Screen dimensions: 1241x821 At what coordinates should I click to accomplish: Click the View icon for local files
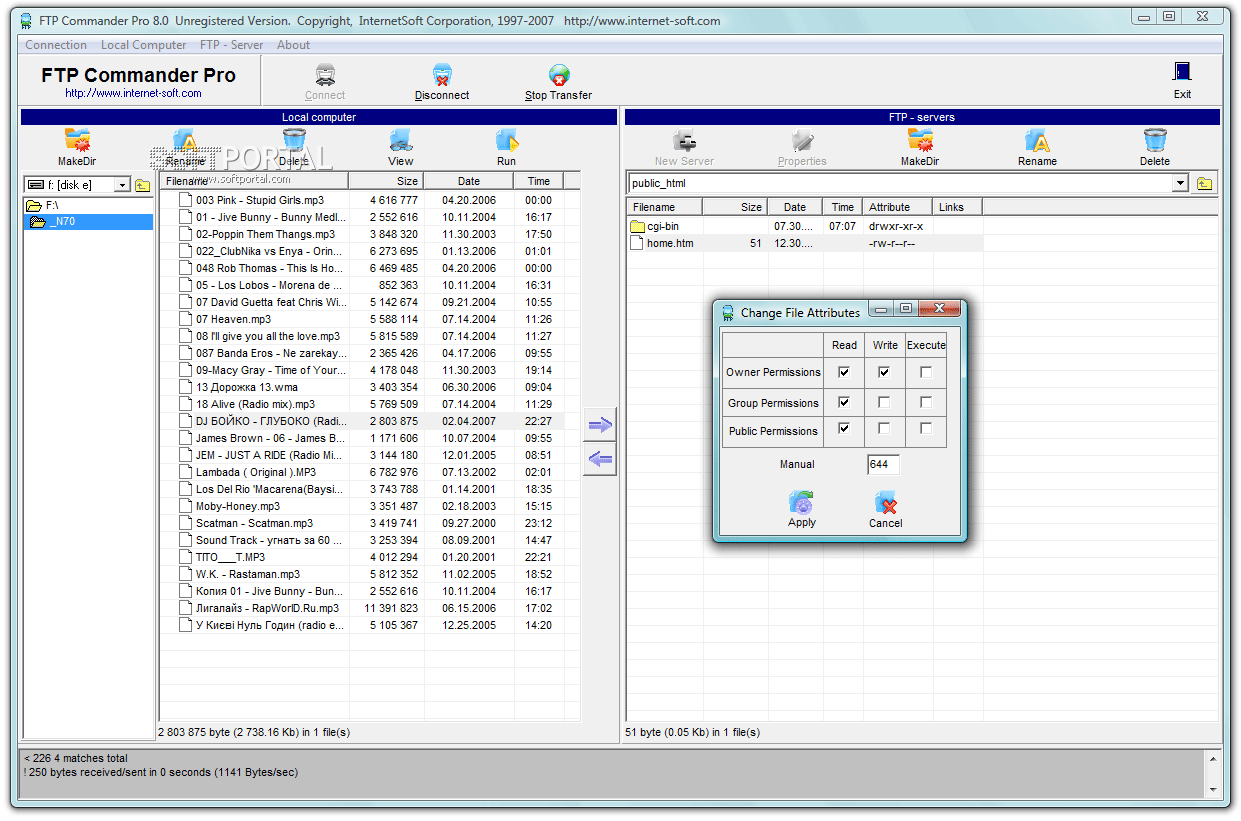[x=401, y=140]
